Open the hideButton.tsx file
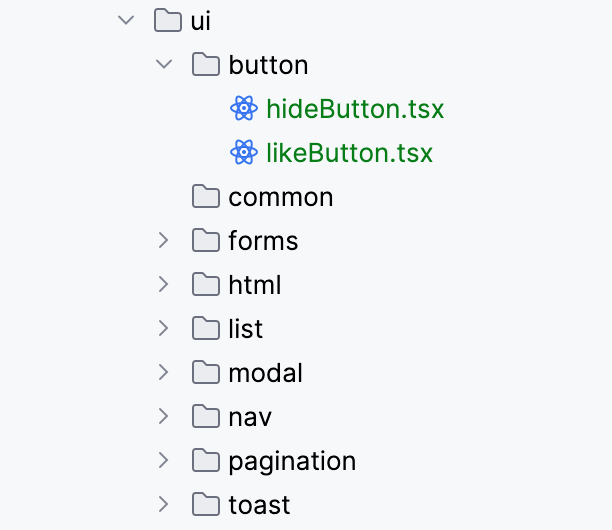Image resolution: width=612 pixels, height=530 pixels. point(355,109)
